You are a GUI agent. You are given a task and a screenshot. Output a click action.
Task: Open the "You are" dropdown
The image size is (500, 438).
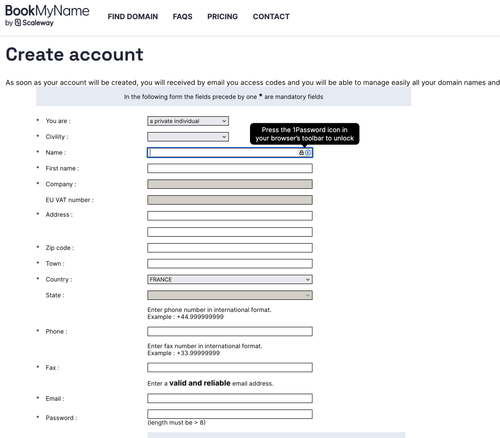[188, 121]
